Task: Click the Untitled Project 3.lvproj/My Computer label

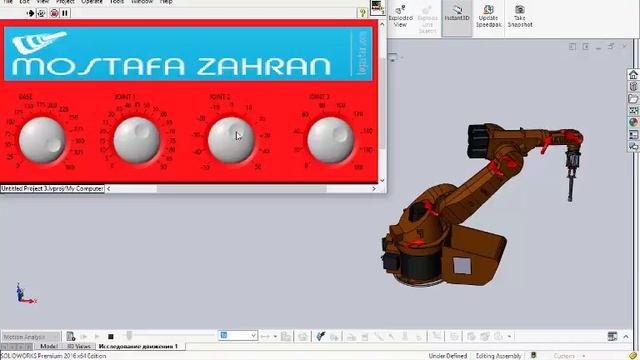Action: (x=52, y=189)
